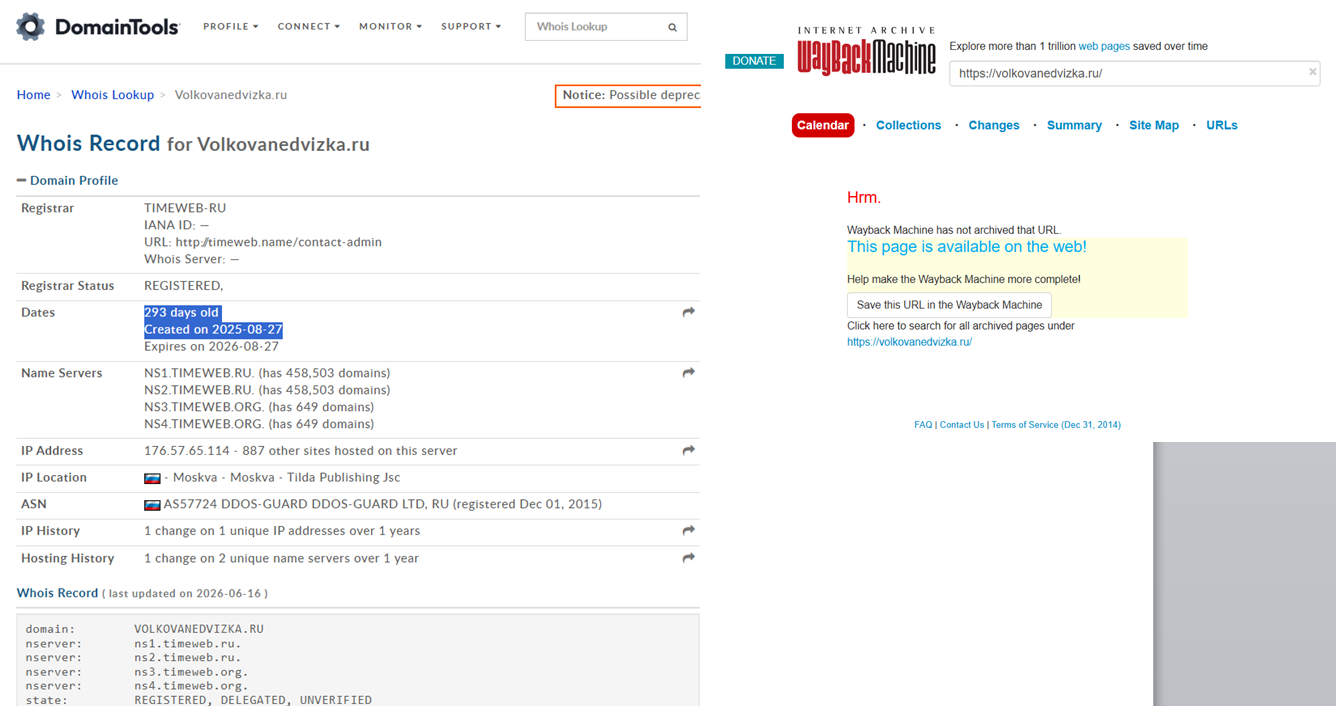Image resolution: width=1336 pixels, height=706 pixels.
Task: Click the Russian flag in ASN row
Action: 152,505
